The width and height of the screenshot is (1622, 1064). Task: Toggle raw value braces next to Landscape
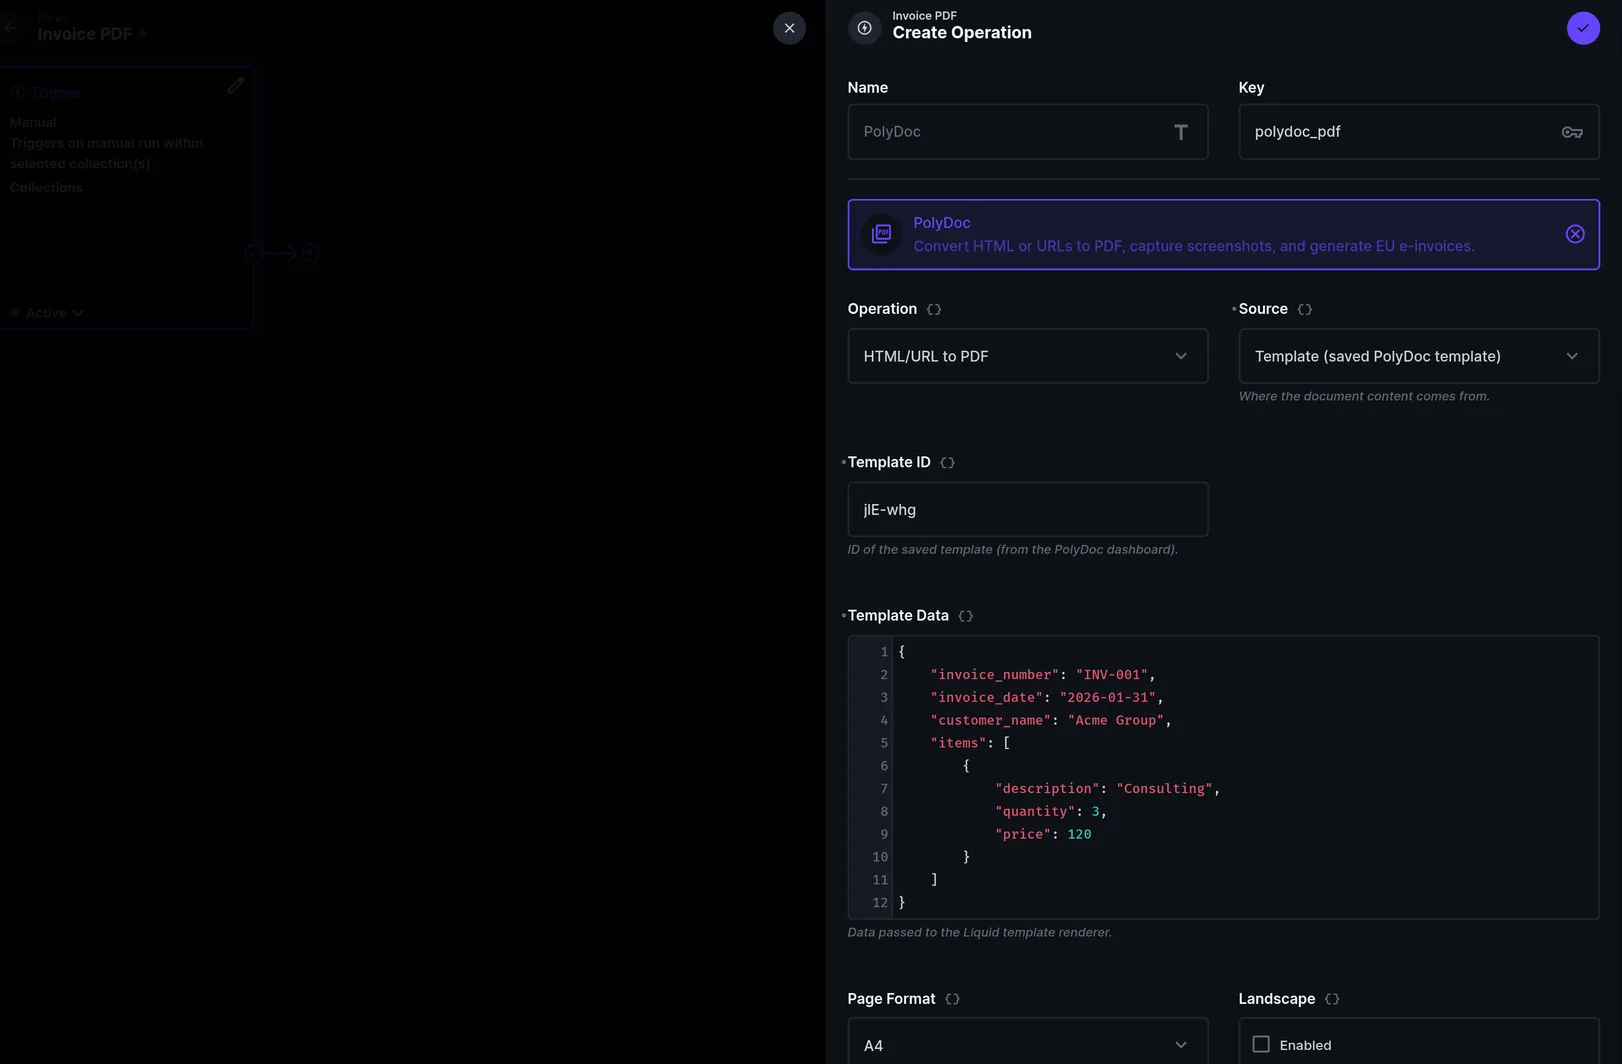[x=1332, y=999]
